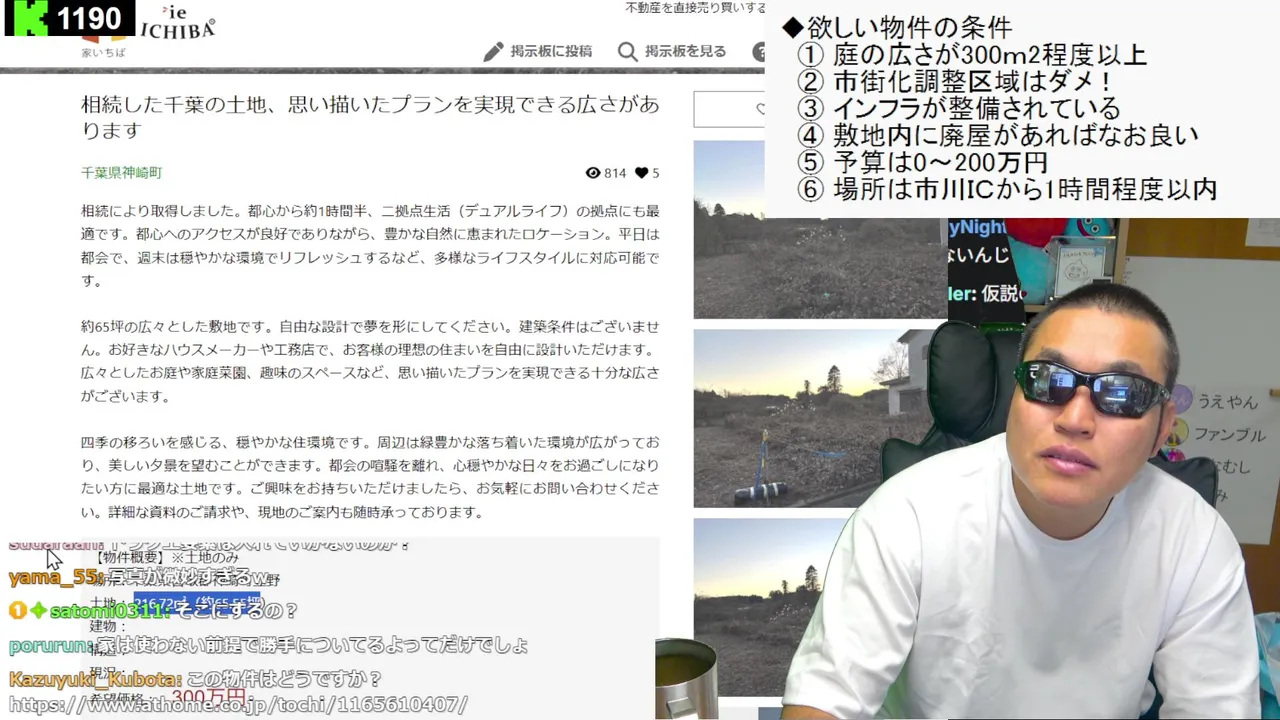Viewport: 1280px width, 720px height.
Task: Click the Kazuyuki_Kubota chat username
Action: click(x=93, y=679)
